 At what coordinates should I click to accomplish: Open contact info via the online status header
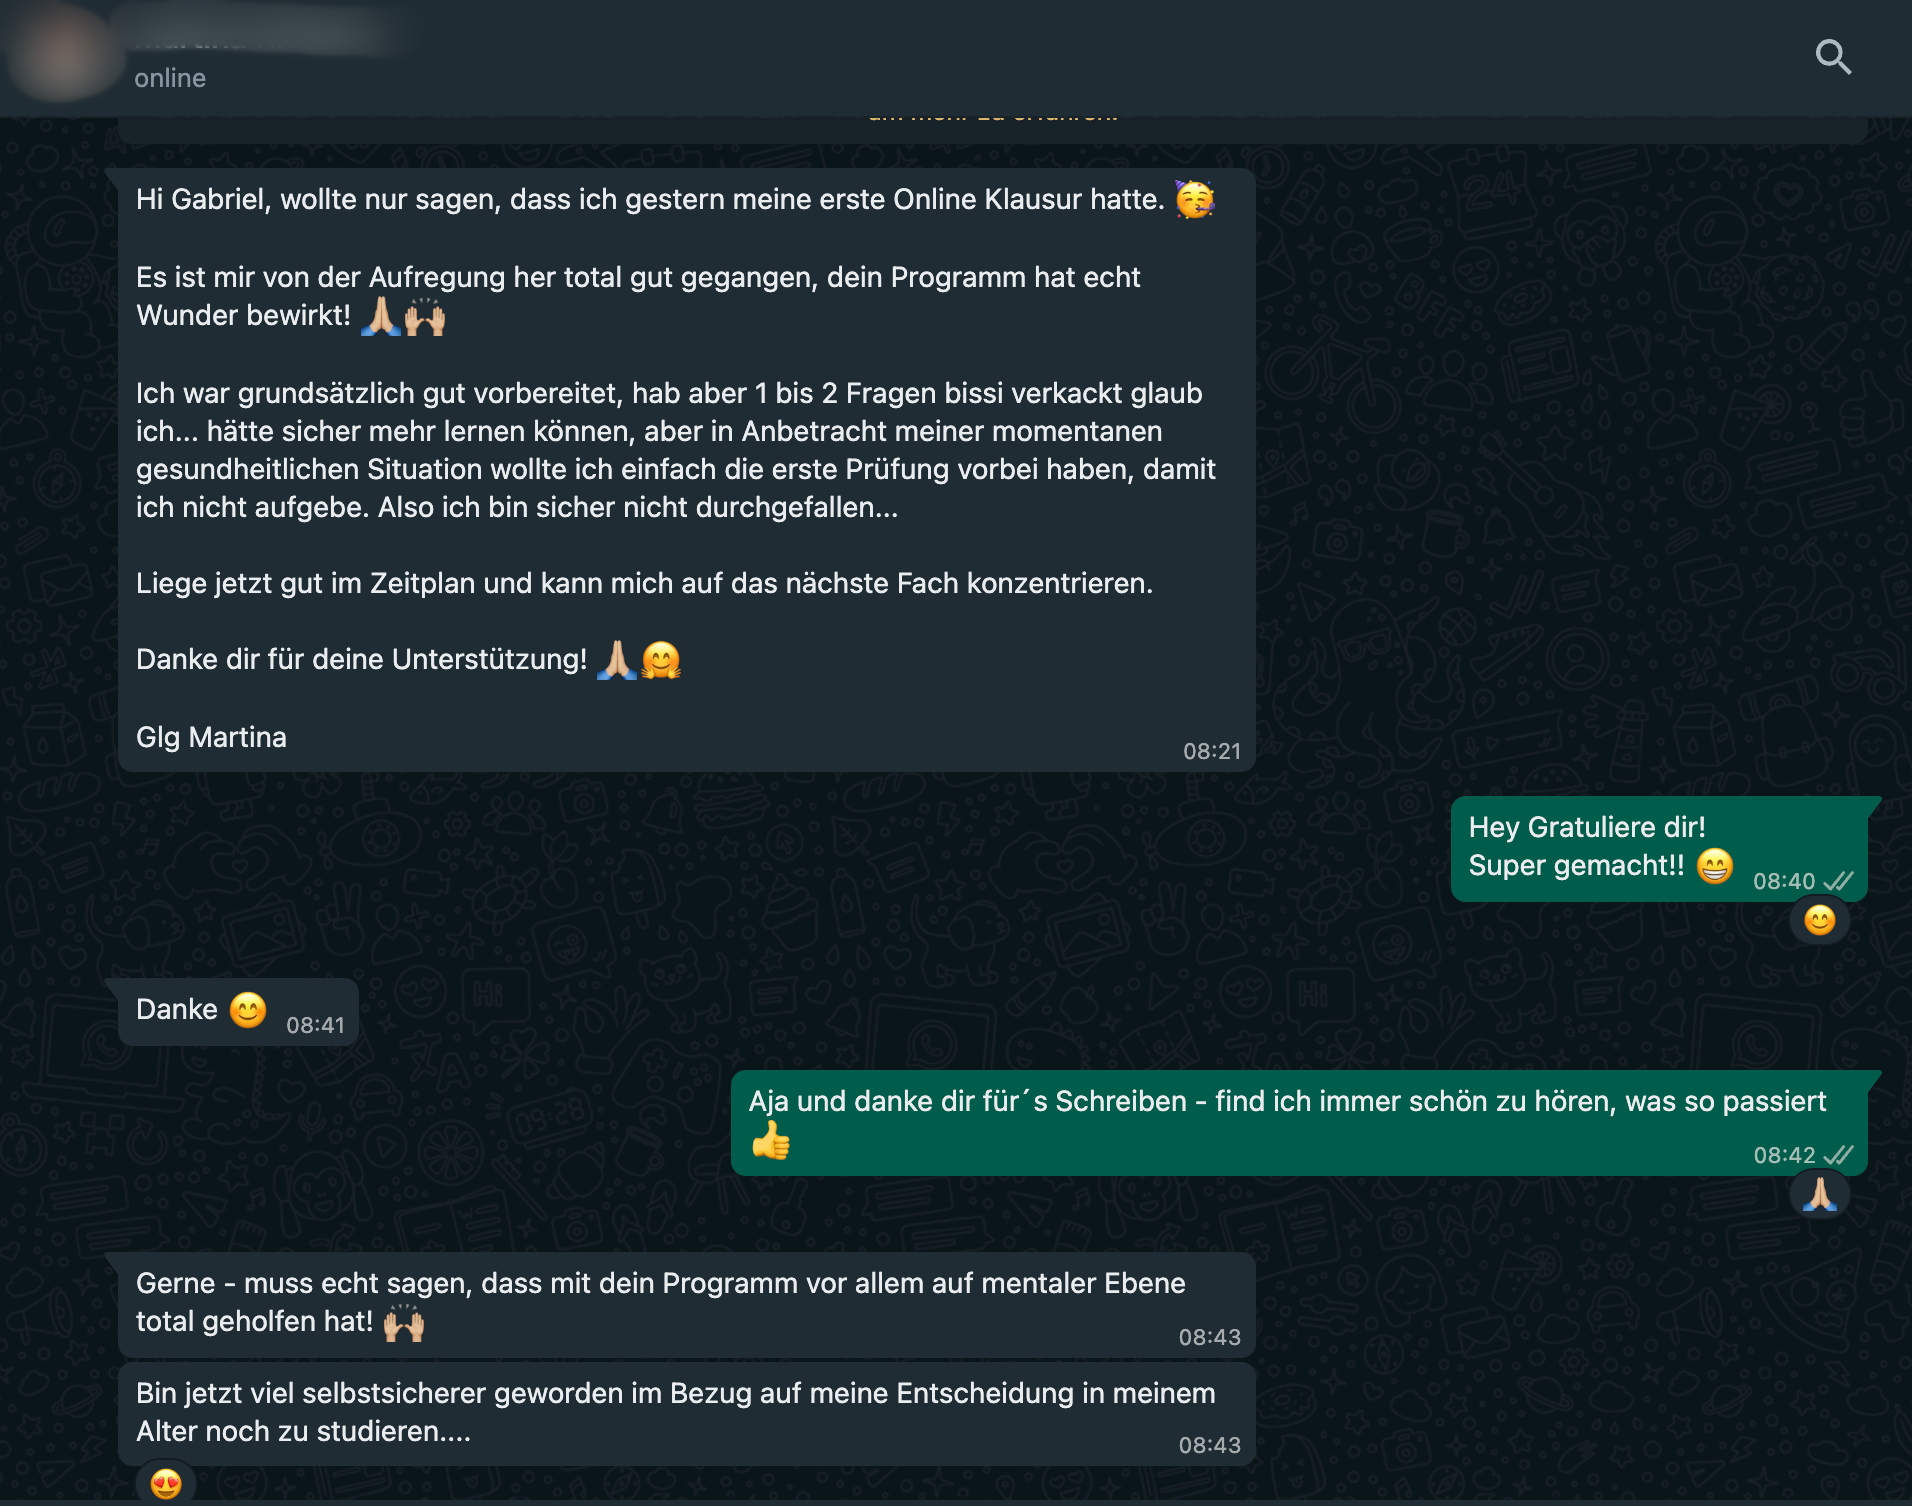click(170, 78)
